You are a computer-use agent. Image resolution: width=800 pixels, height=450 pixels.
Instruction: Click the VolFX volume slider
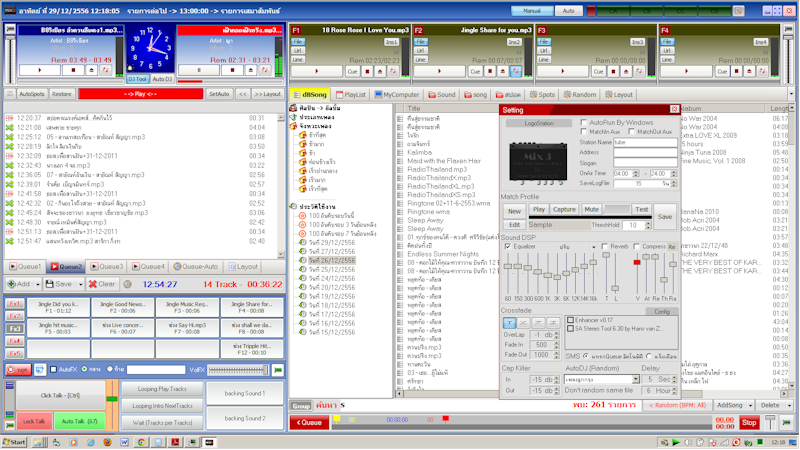[236, 369]
